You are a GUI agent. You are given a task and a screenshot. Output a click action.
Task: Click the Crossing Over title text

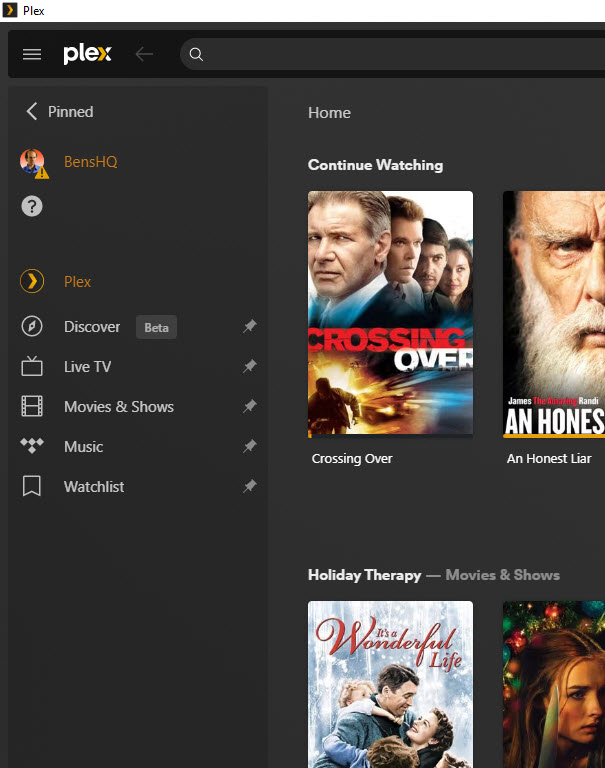pos(352,458)
